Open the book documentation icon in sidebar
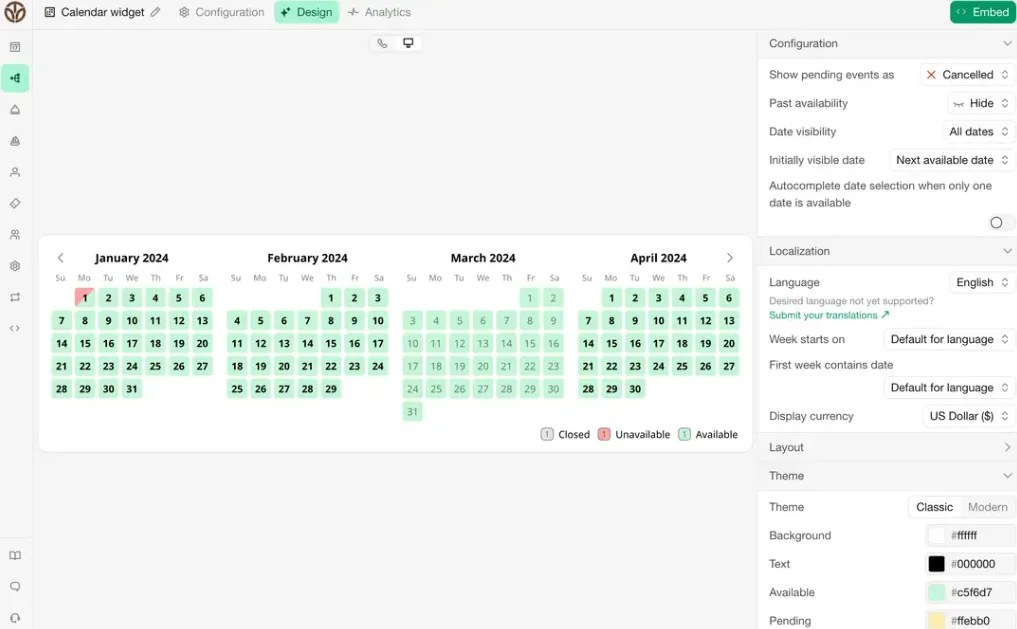 click(15, 555)
